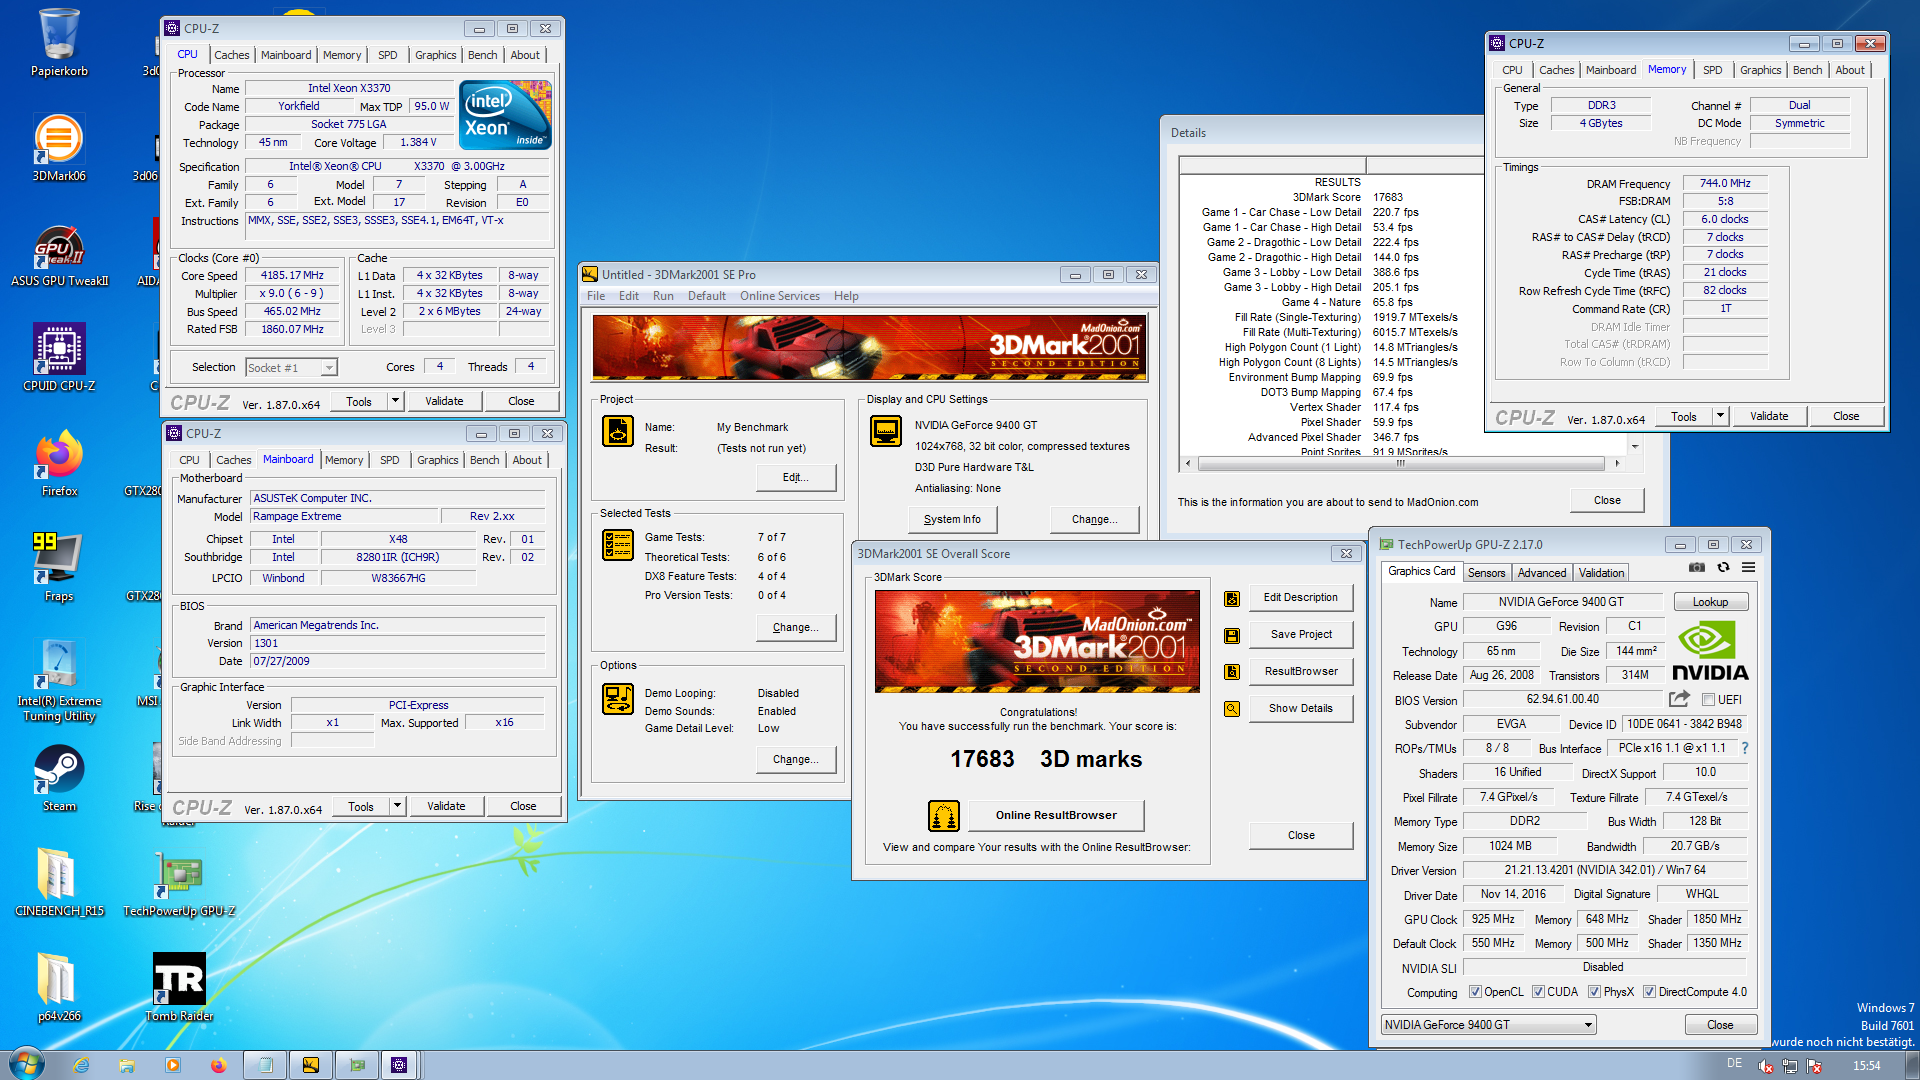Click Change... button in Selected Tests section
This screenshot has height=1080, width=1920.
click(x=796, y=627)
